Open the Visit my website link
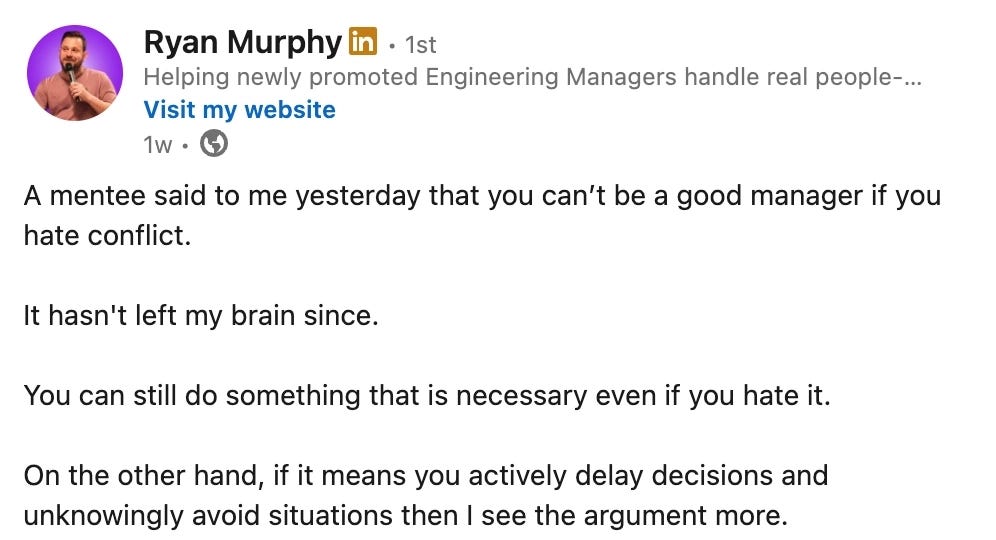This screenshot has width=996, height=540. [239, 110]
